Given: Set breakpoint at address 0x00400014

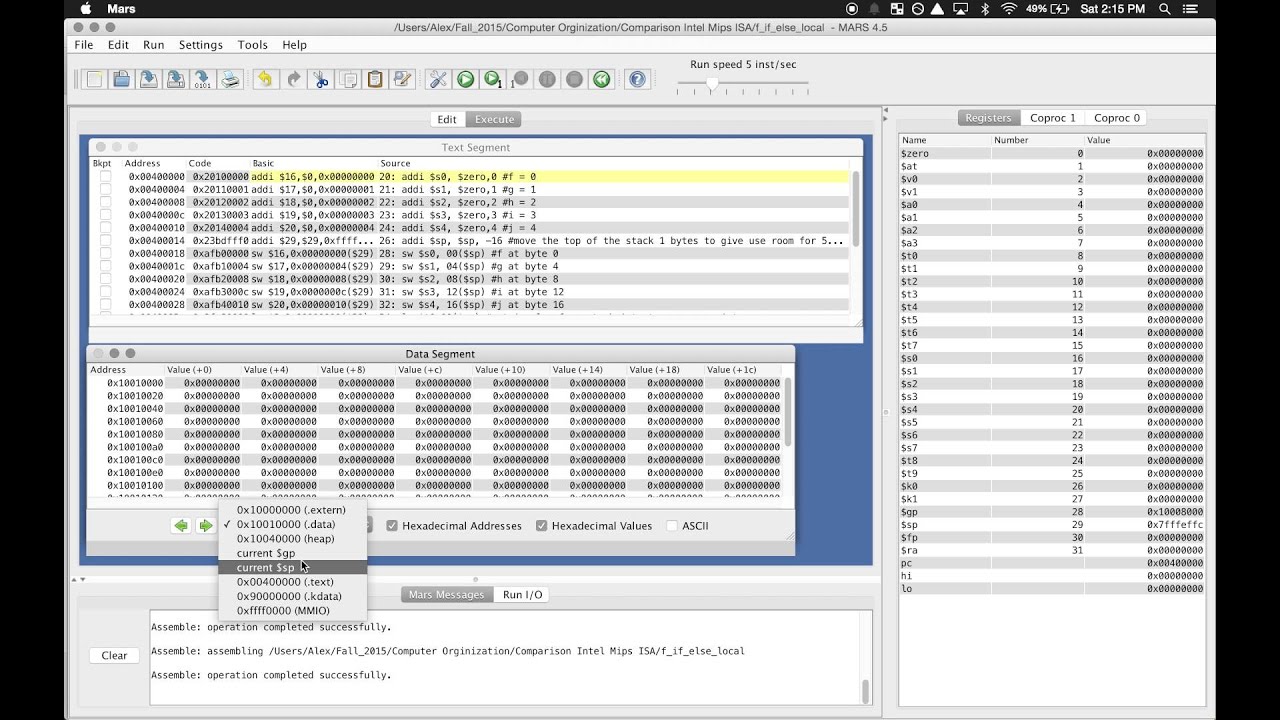Looking at the screenshot, I should coord(105,241).
